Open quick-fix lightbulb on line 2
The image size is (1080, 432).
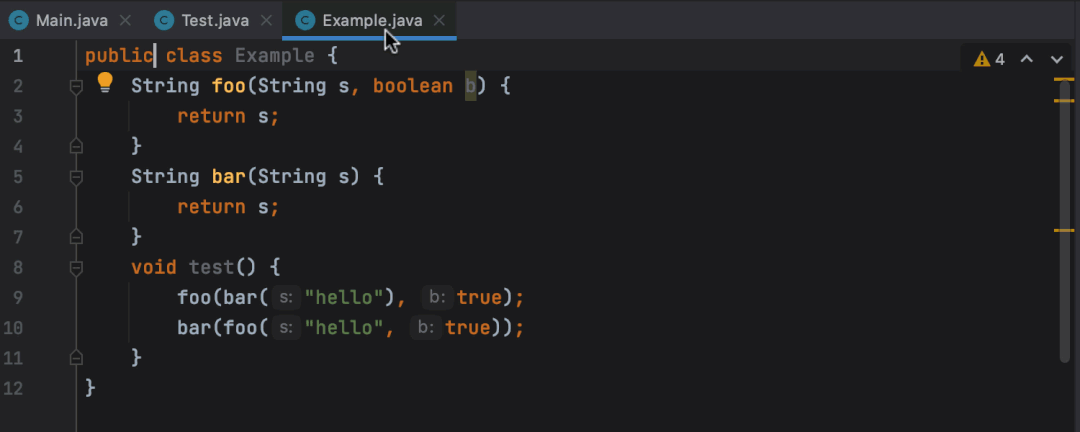pos(104,82)
